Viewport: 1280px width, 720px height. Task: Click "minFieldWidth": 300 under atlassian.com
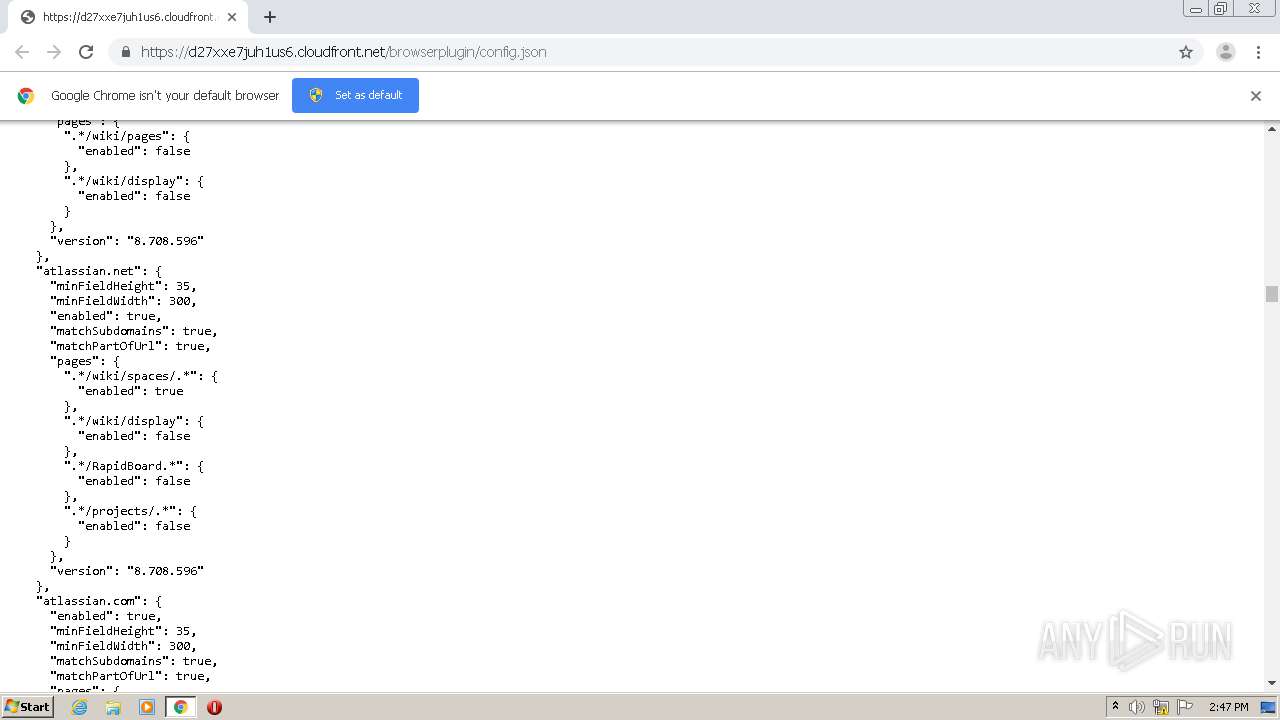(123, 646)
